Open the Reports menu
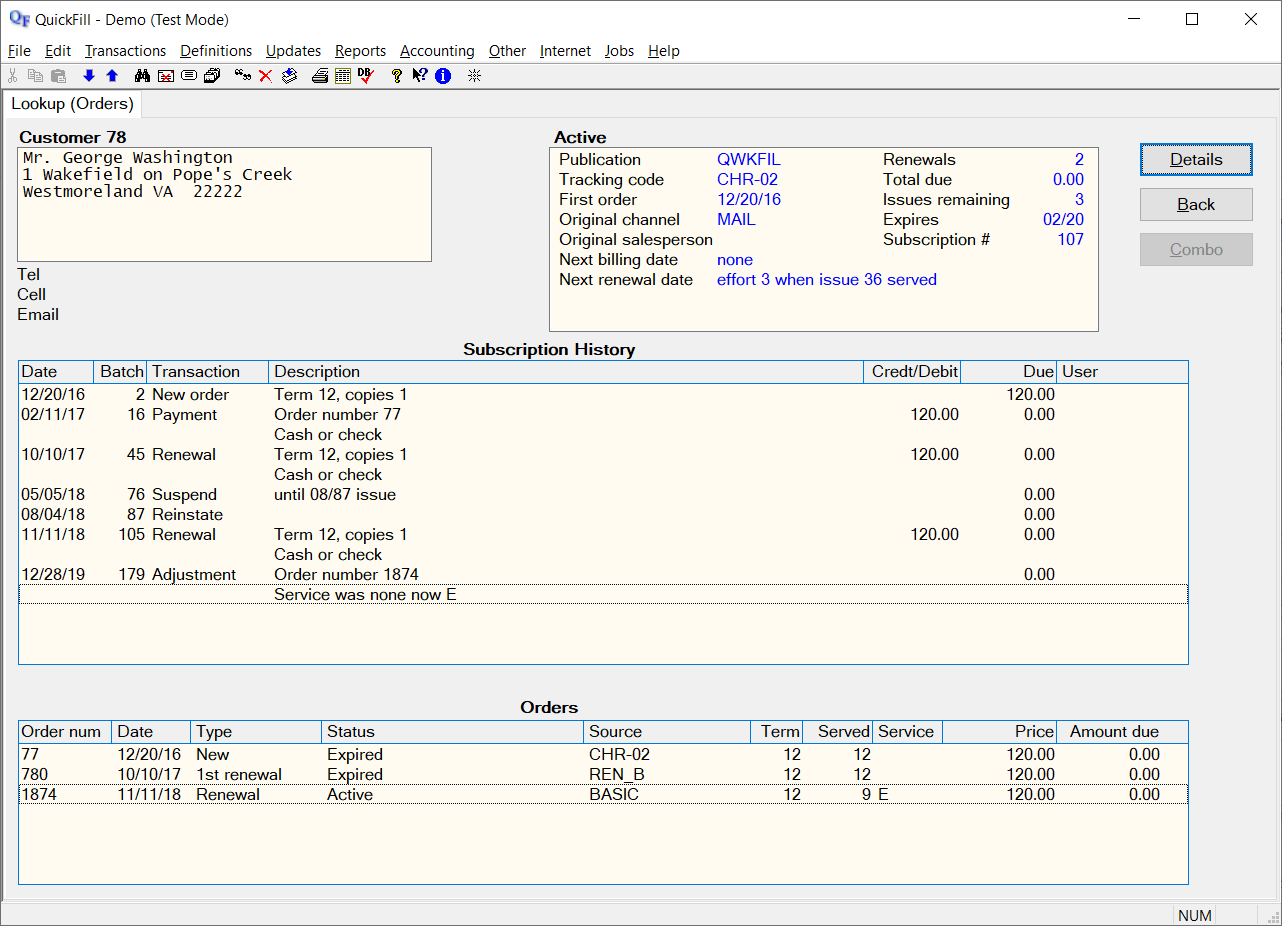The height and width of the screenshot is (926, 1282). coord(360,51)
